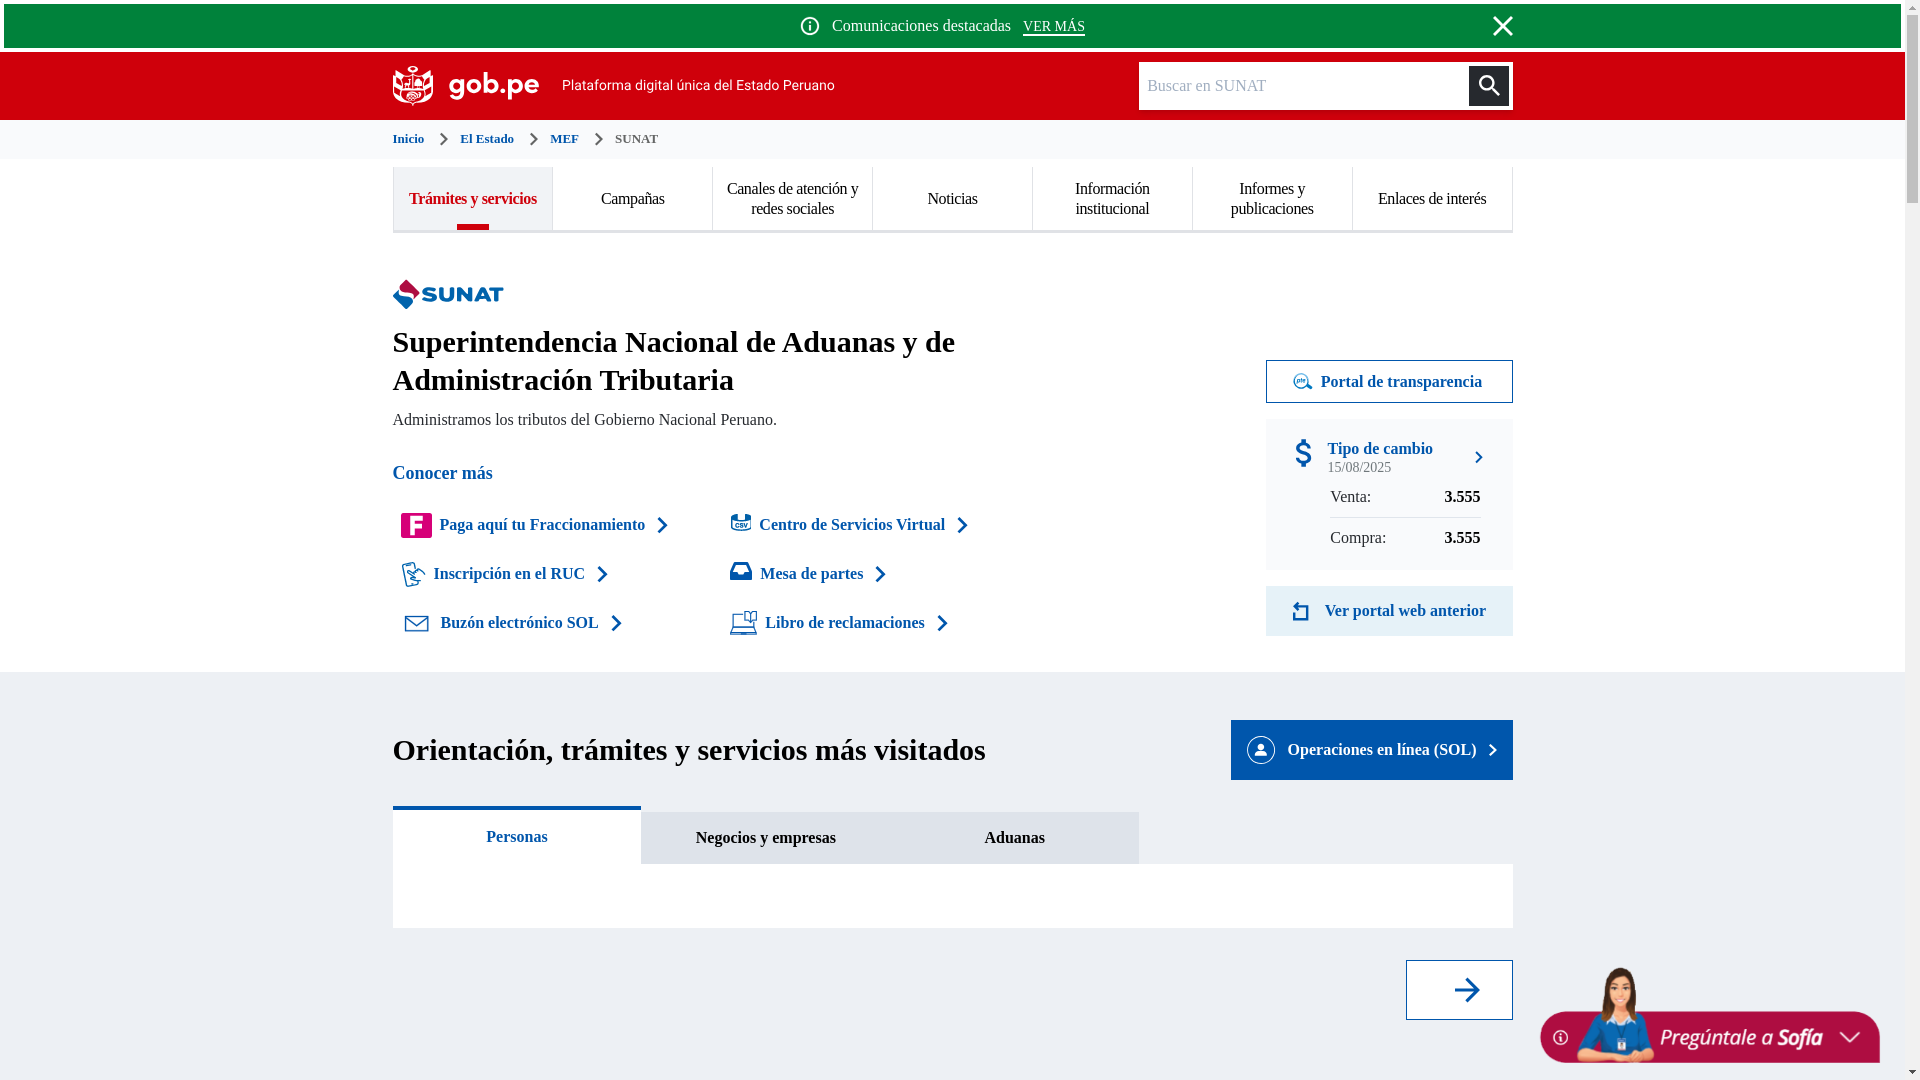Focus the Buscar en SUNAT field
This screenshot has width=1920, height=1080.
1302,86
